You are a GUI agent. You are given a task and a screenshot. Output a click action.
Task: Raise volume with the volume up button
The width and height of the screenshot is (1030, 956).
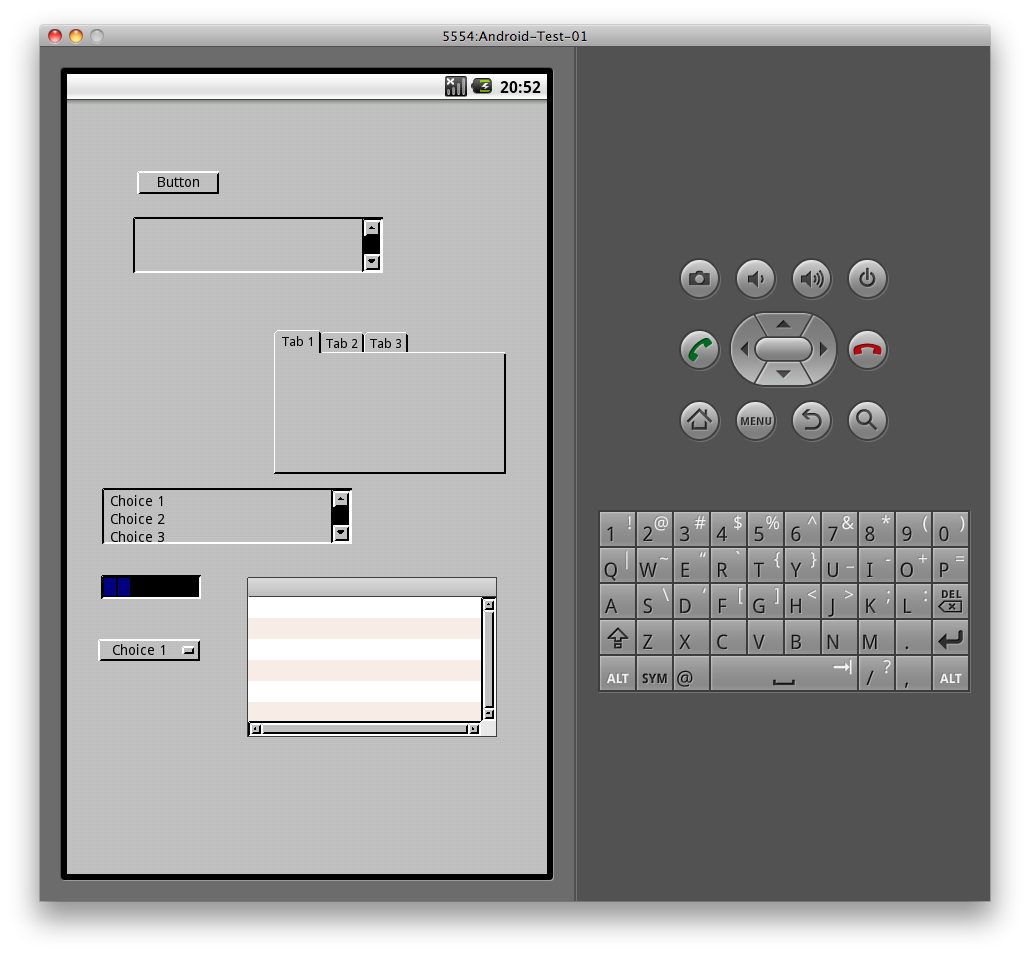pyautogui.click(x=811, y=279)
